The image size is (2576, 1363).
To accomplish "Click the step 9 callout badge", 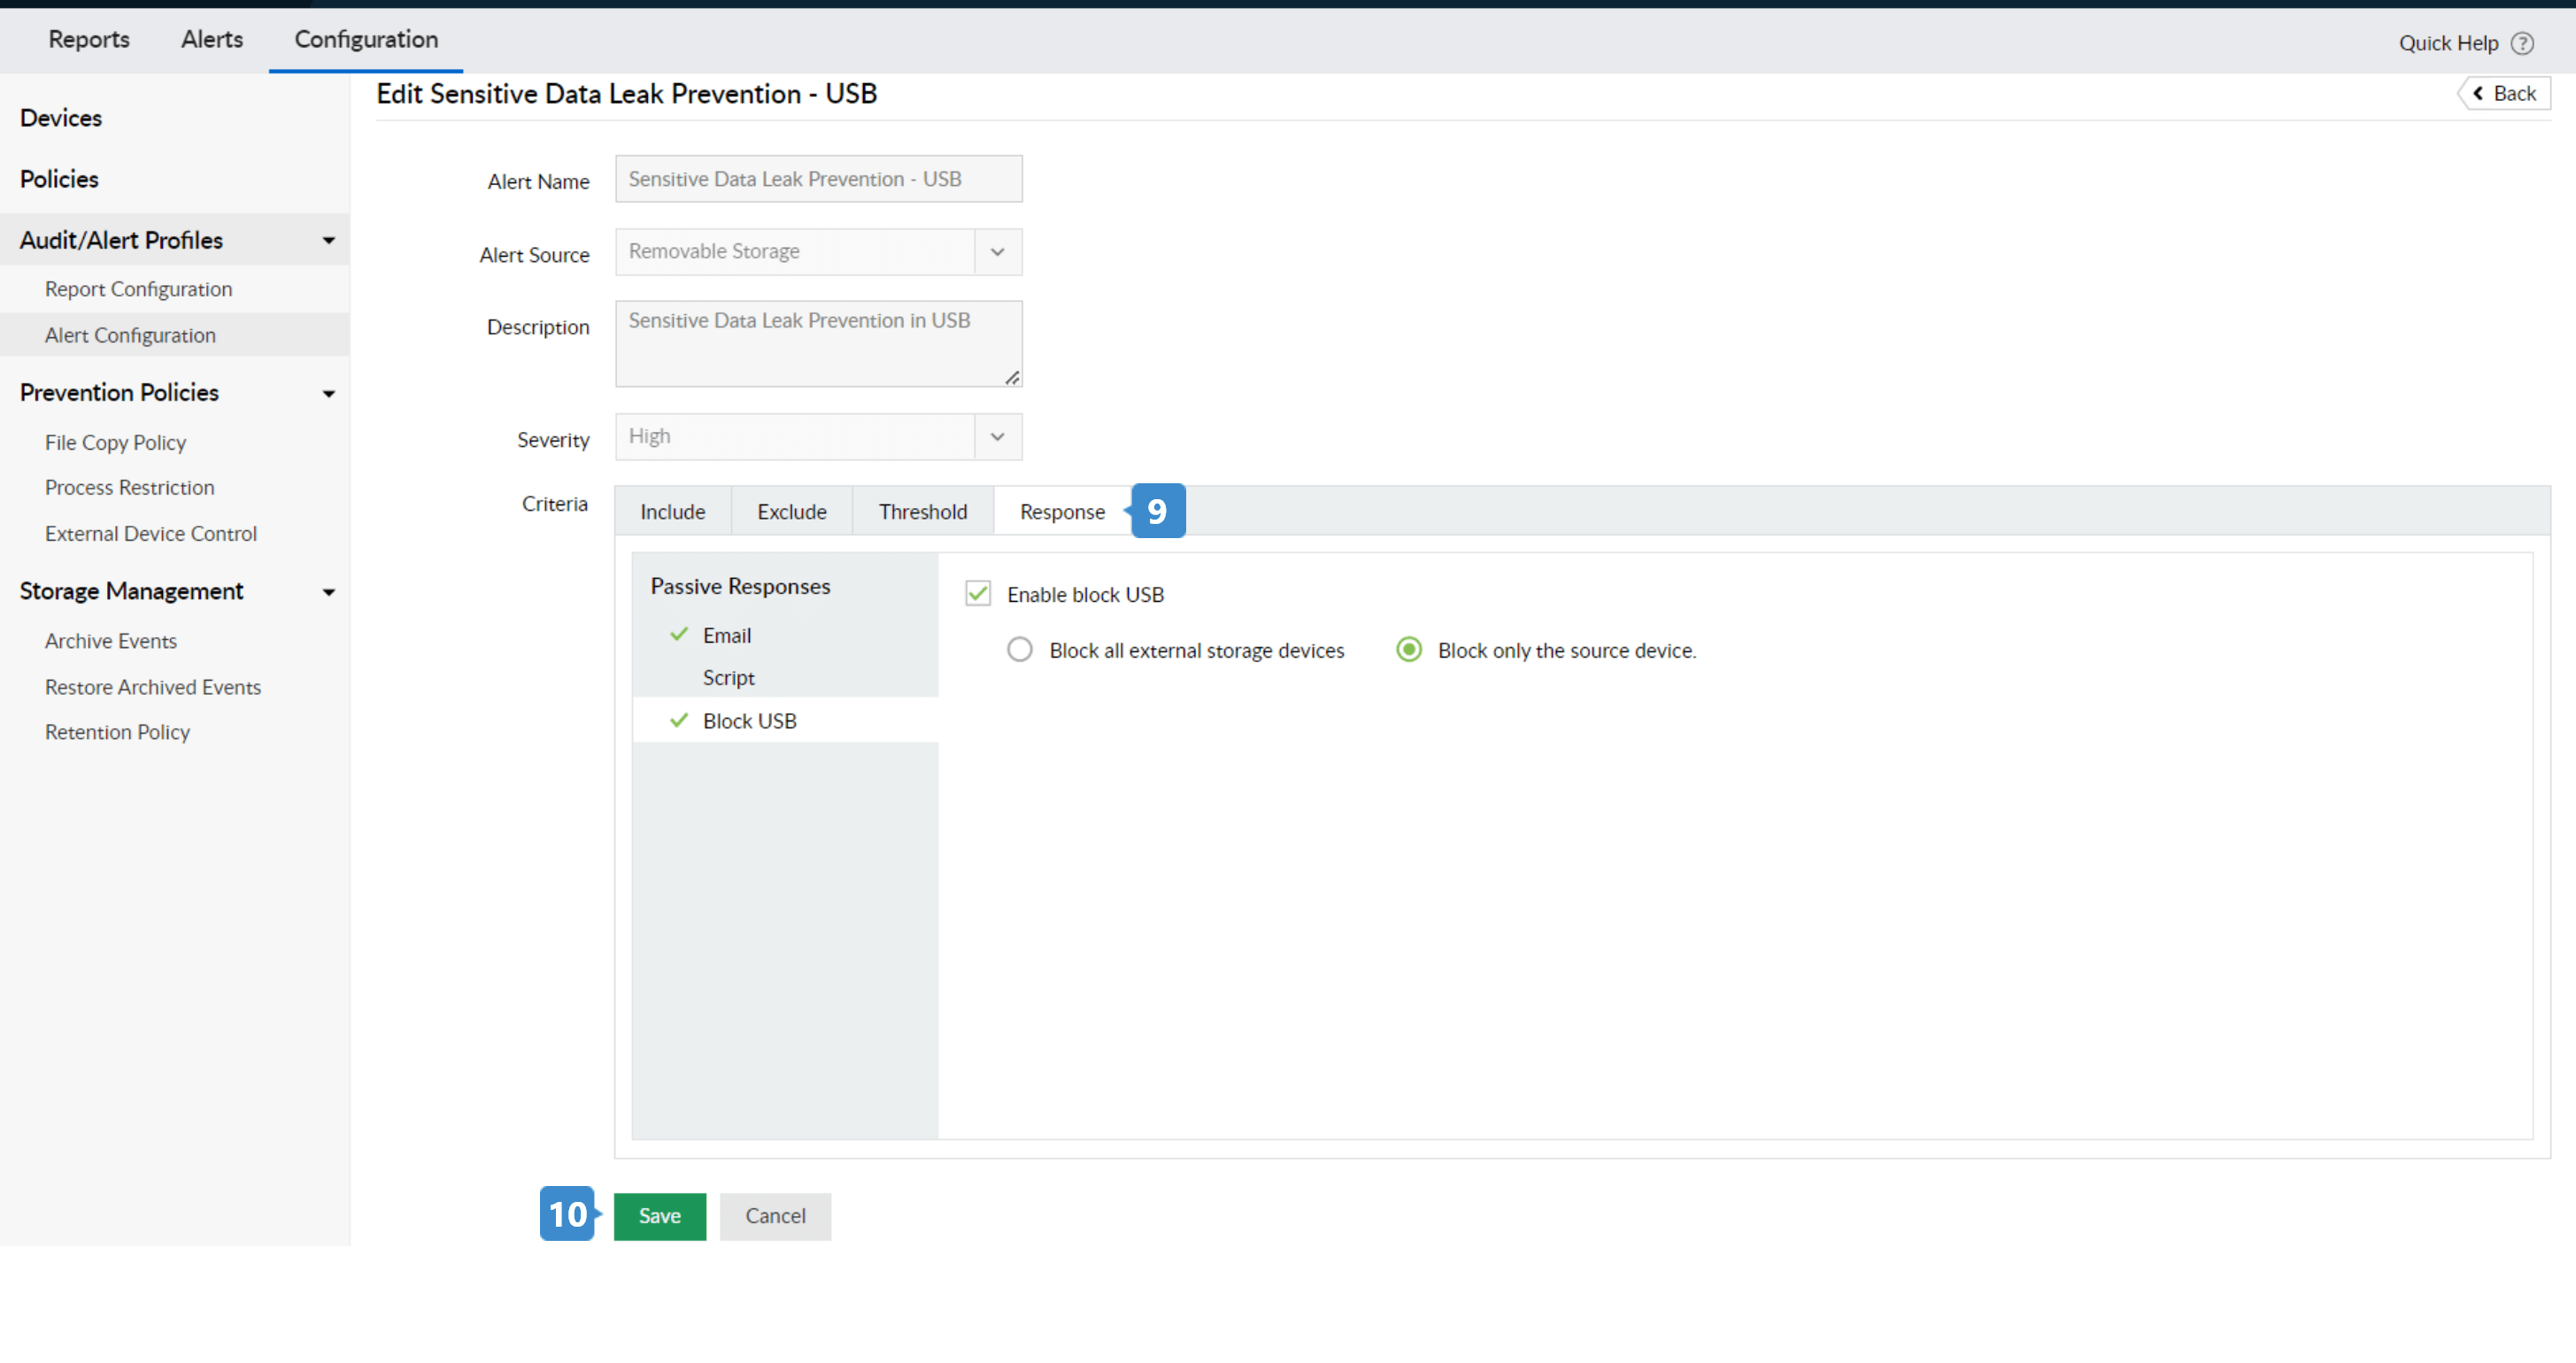I will click(1157, 511).
